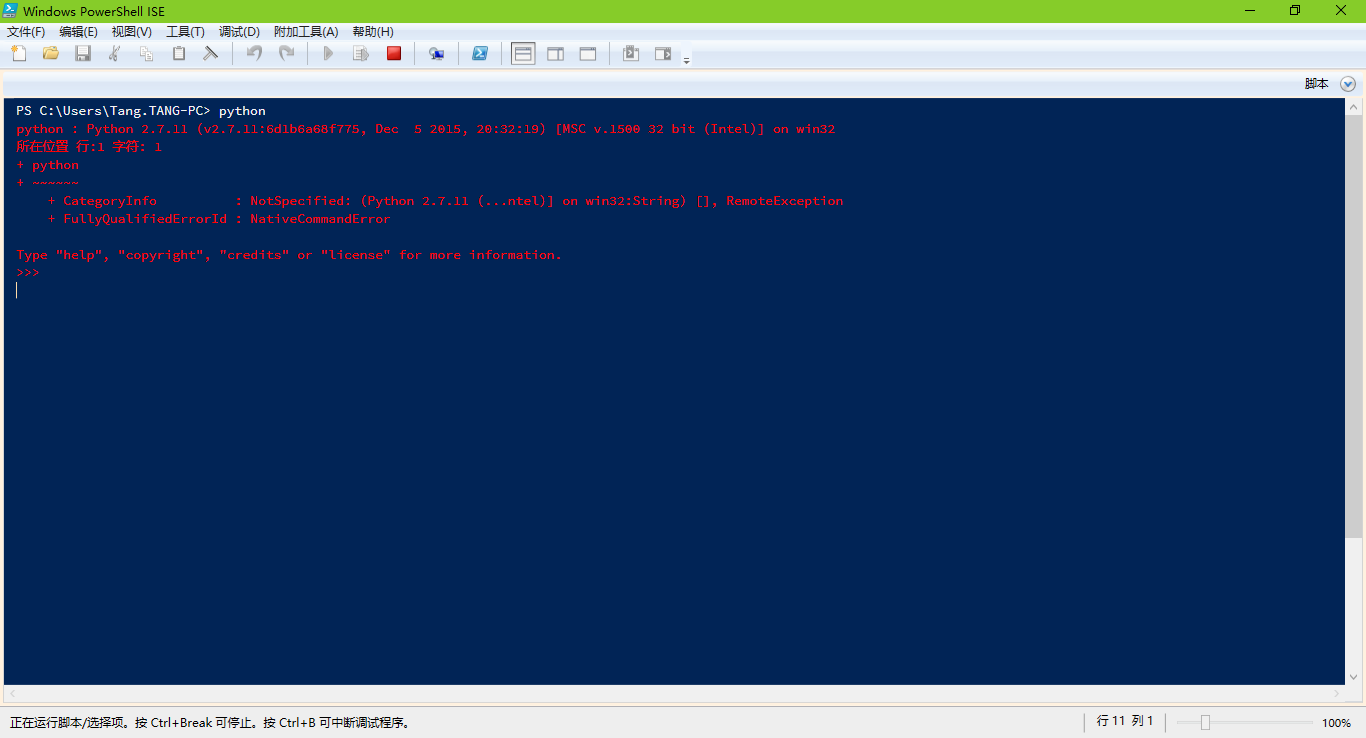
Task: Open a script file using folder icon
Action: [51, 53]
